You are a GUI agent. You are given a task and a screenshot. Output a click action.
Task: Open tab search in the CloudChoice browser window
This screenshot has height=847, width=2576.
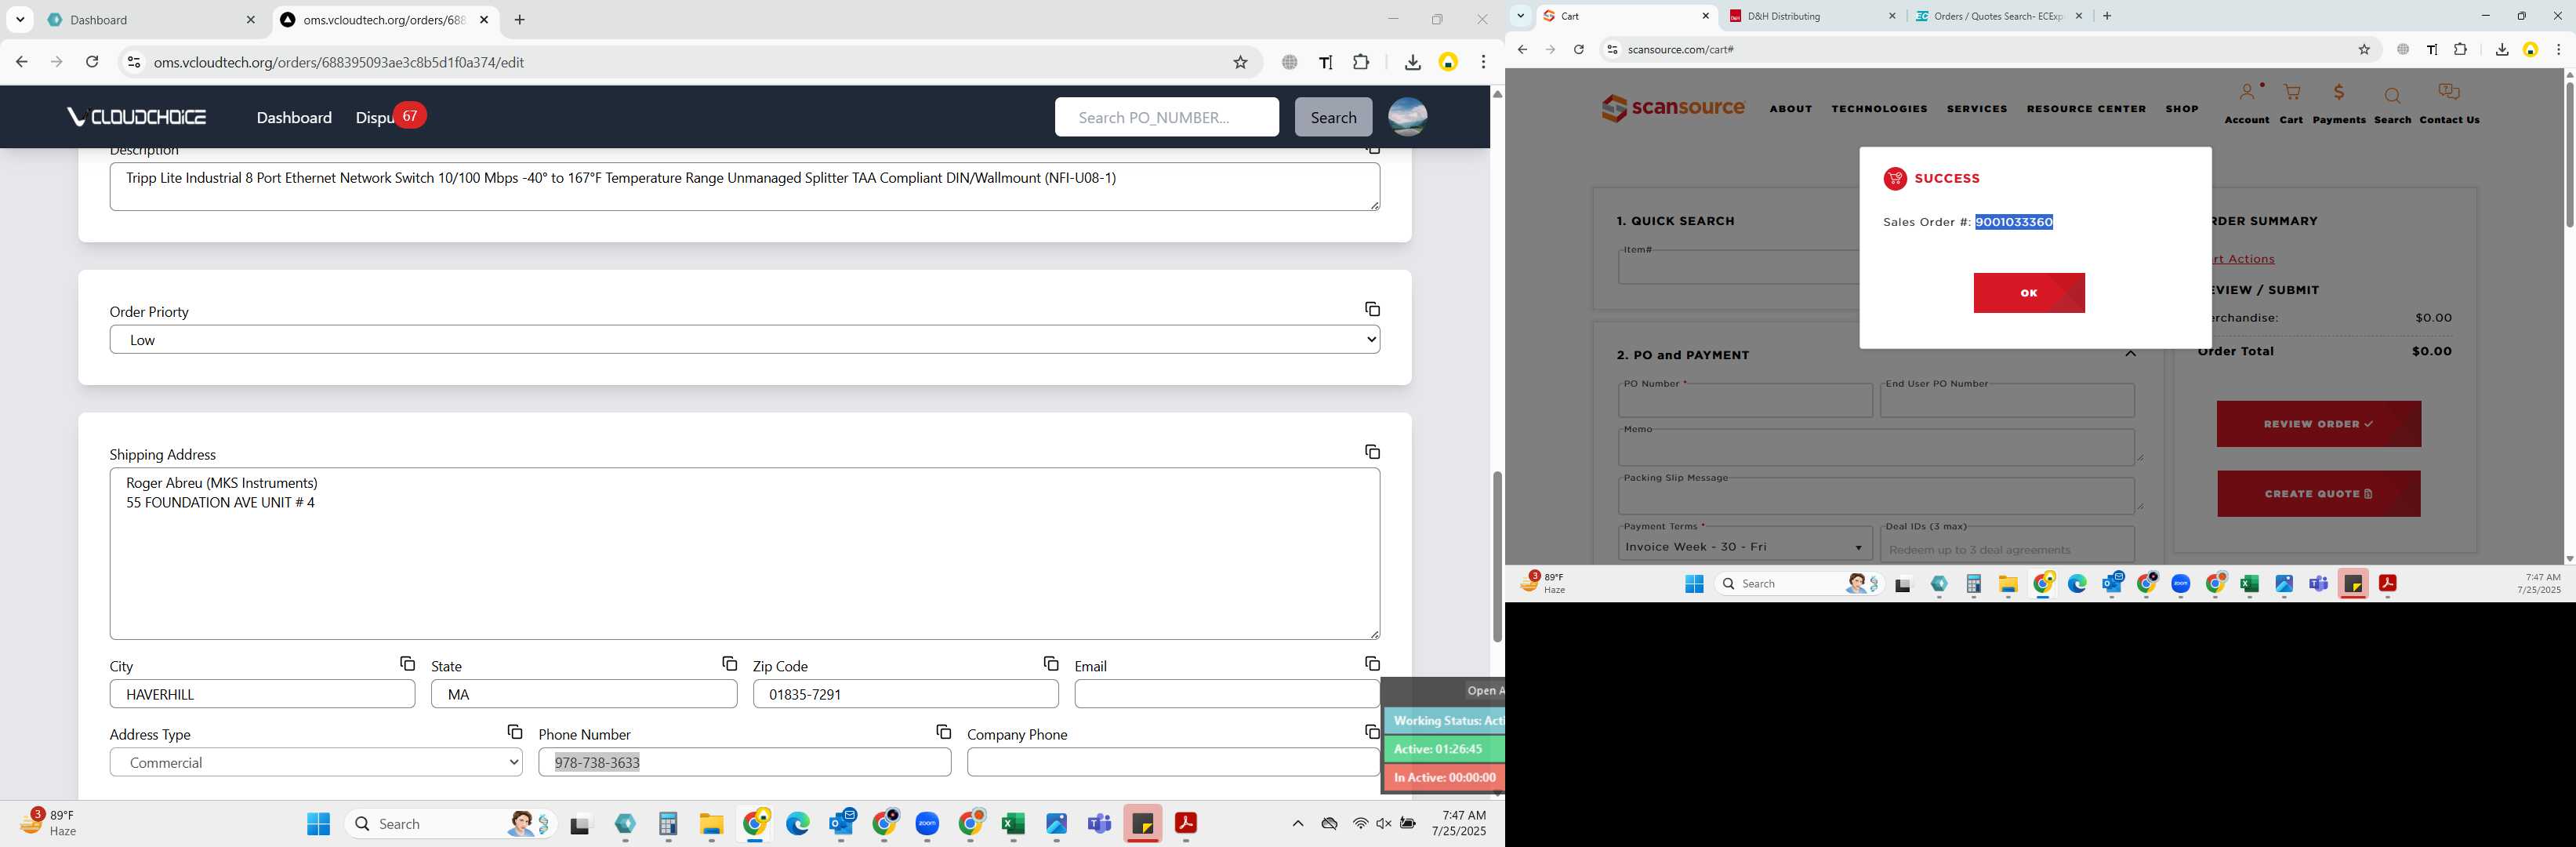(20, 19)
